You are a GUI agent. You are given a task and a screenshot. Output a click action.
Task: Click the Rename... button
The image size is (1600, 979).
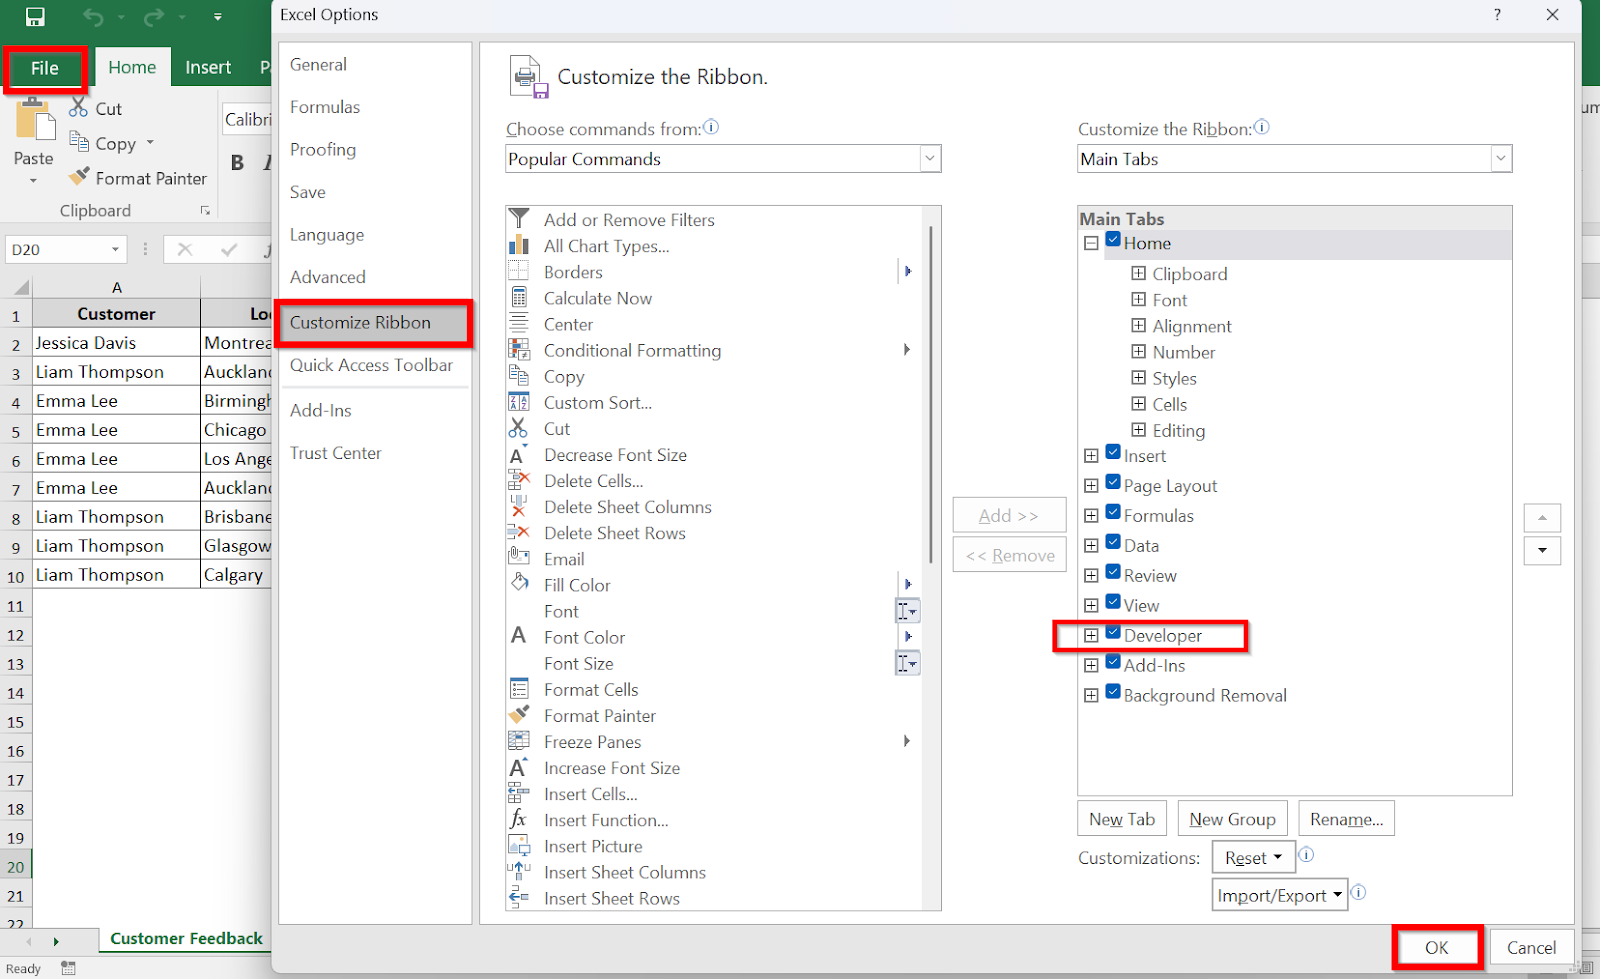pyautogui.click(x=1346, y=819)
